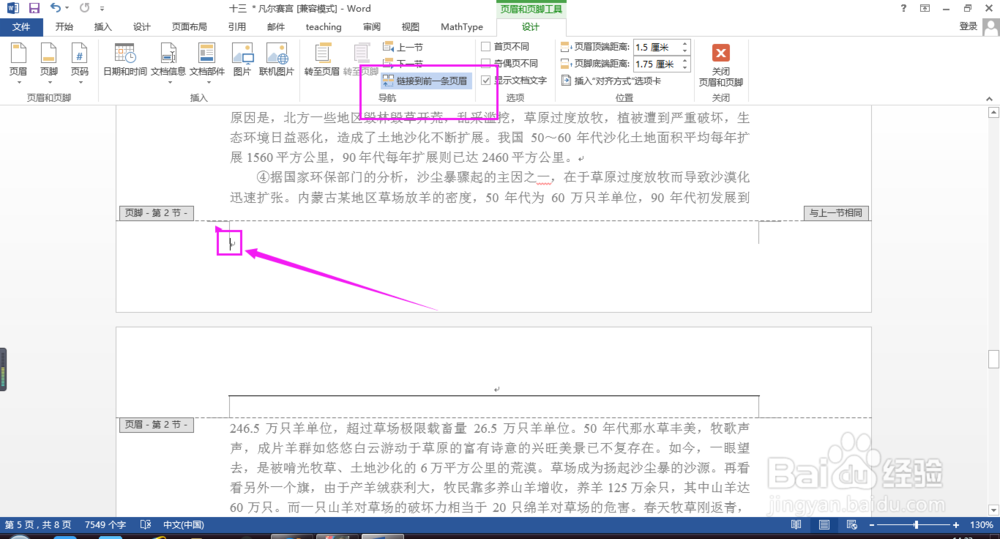Insert a header with the 页眉 icon
1000x539 pixels.
click(x=18, y=54)
